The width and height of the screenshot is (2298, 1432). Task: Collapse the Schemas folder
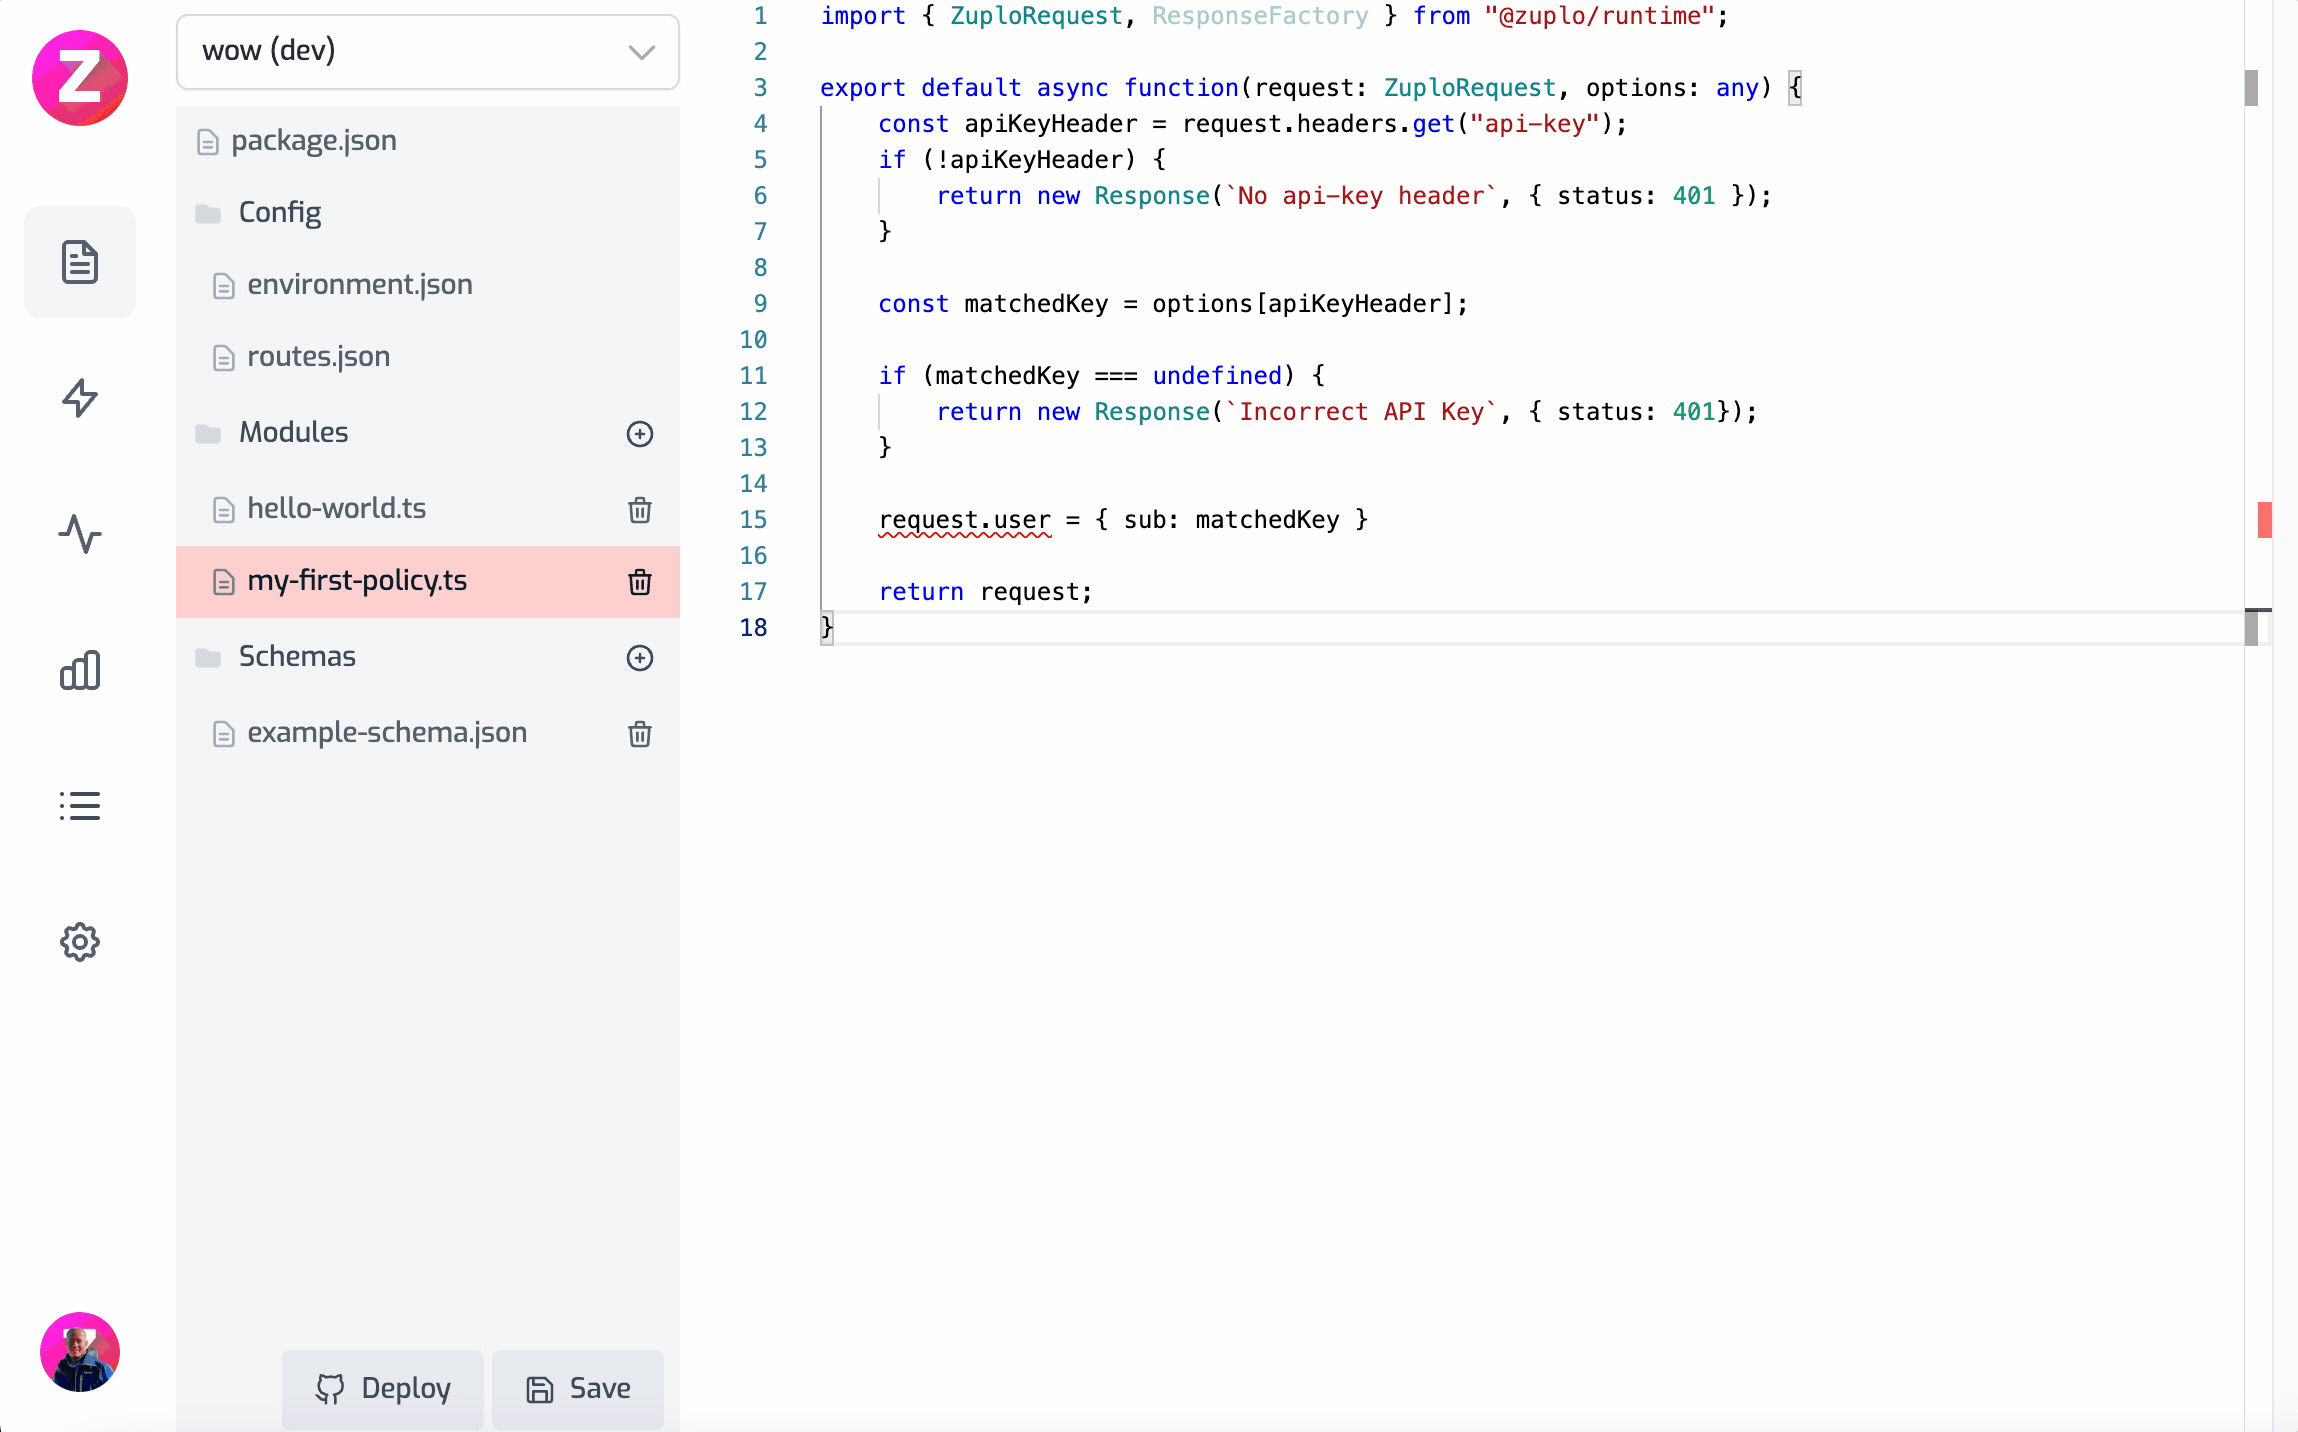297,657
